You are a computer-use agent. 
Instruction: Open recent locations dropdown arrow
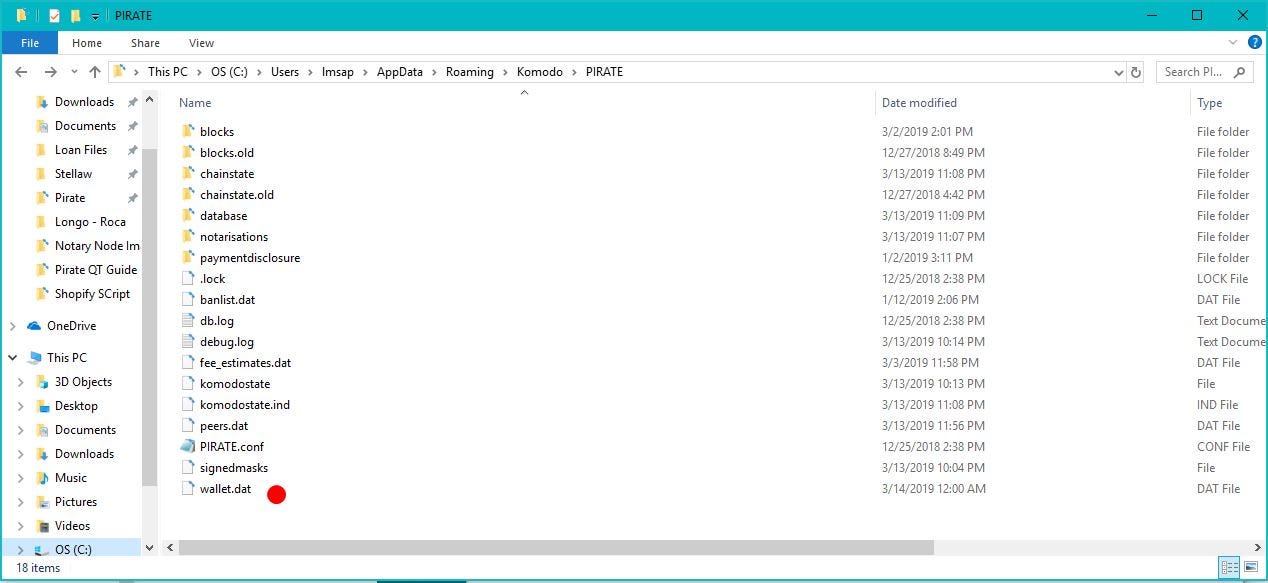click(x=75, y=72)
